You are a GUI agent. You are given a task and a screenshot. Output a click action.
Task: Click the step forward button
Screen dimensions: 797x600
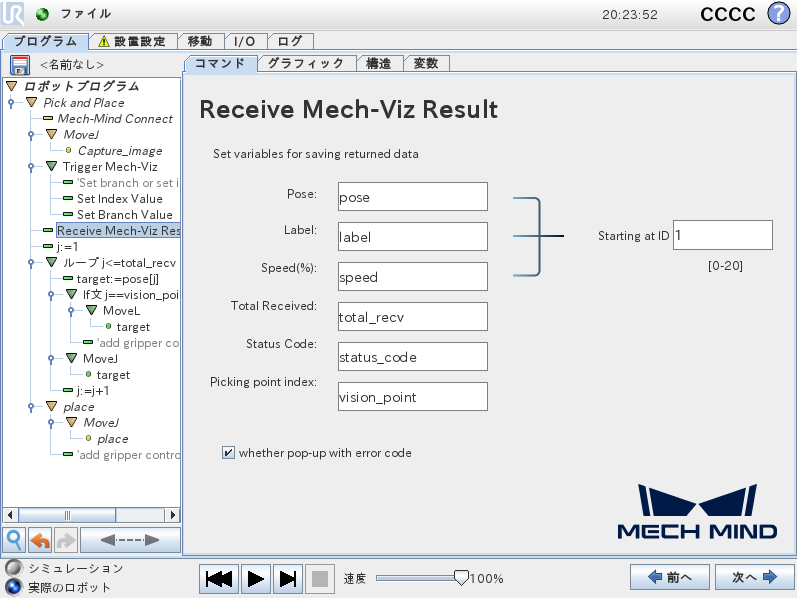coord(288,579)
